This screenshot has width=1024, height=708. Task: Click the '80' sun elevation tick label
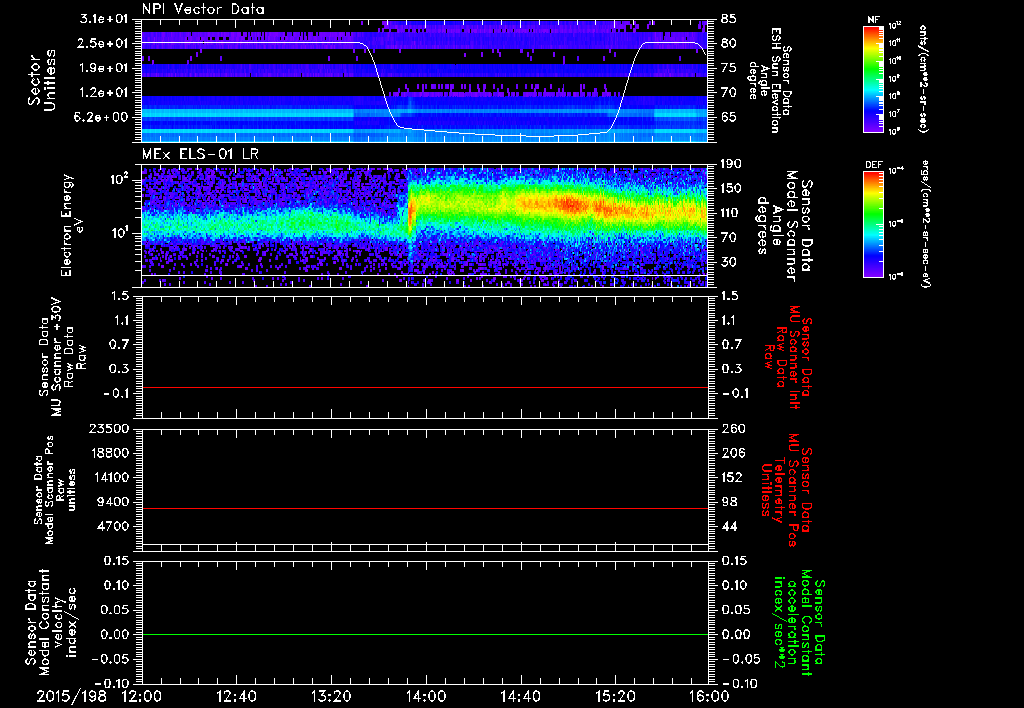click(x=728, y=43)
